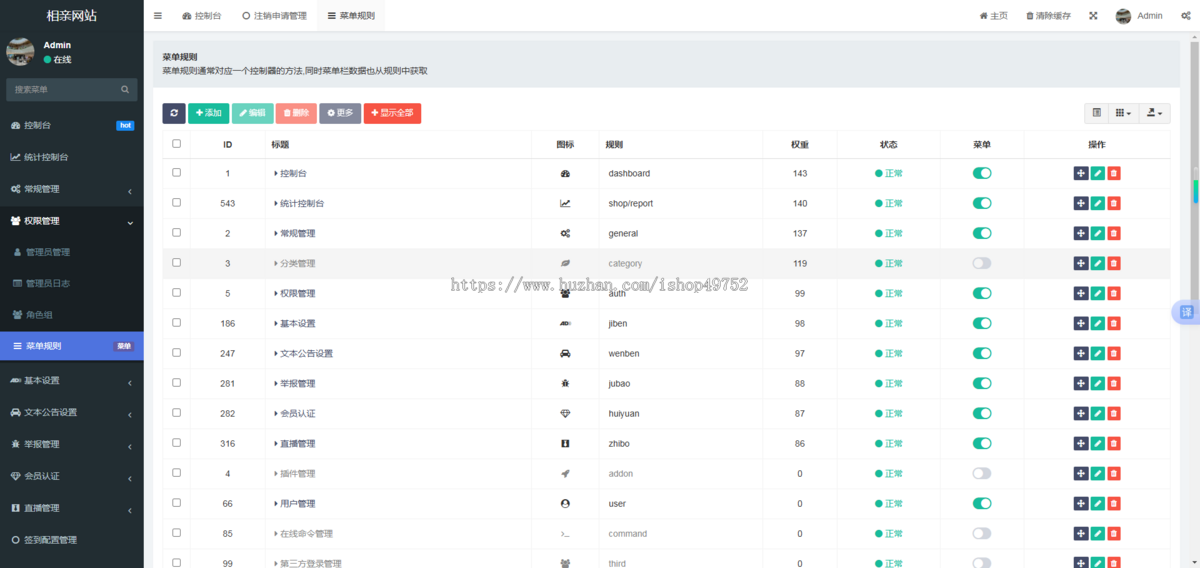Click the search magnifier in sidebar
Image resolution: width=1200 pixels, height=568 pixels.
coord(125,89)
